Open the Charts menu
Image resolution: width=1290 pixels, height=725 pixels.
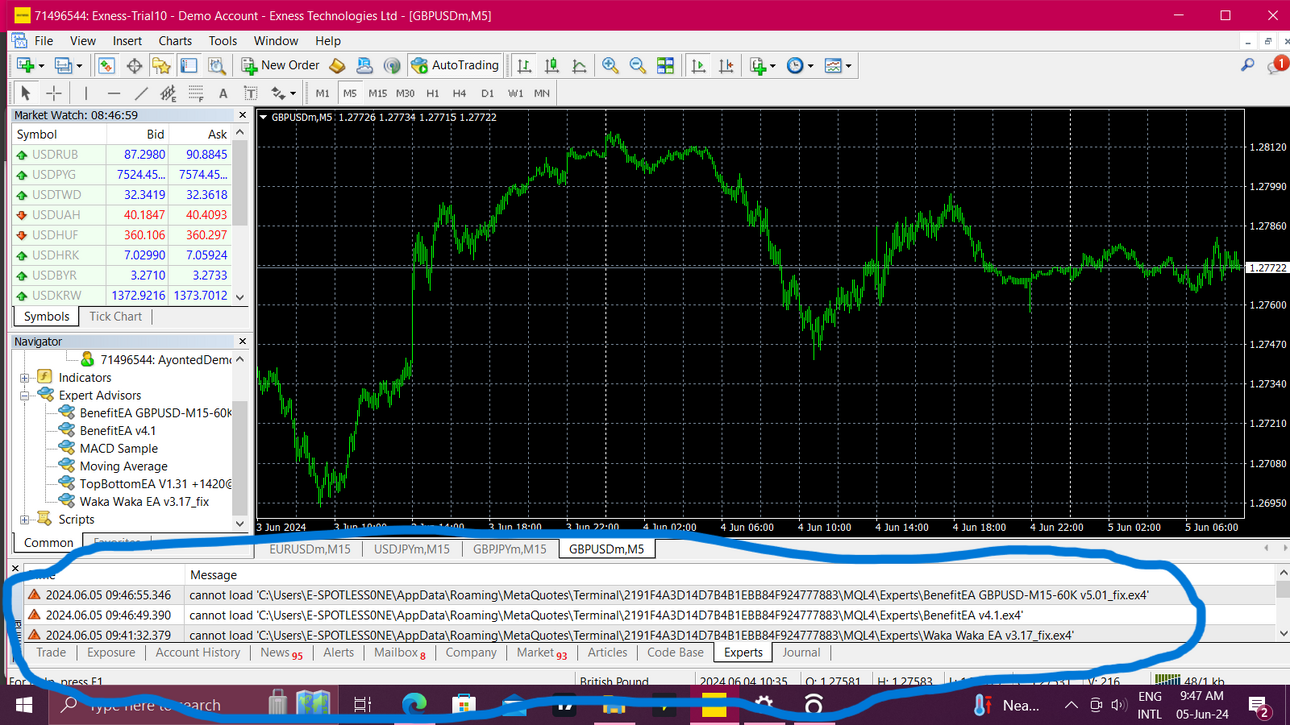pos(175,41)
